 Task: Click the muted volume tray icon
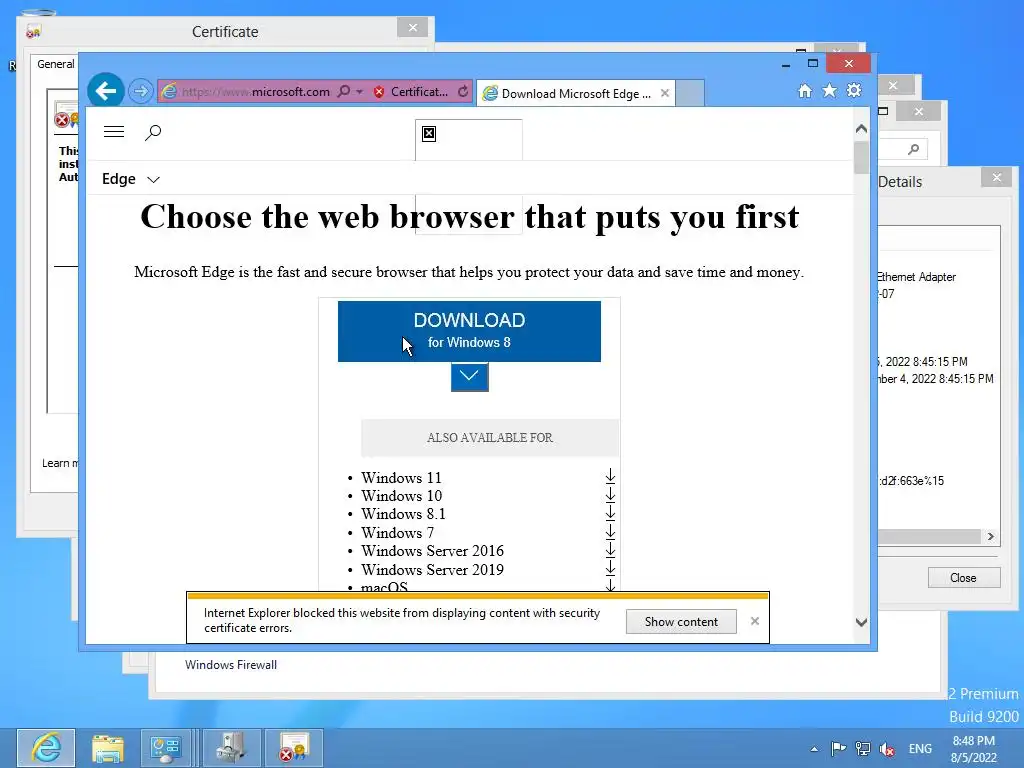(887, 749)
